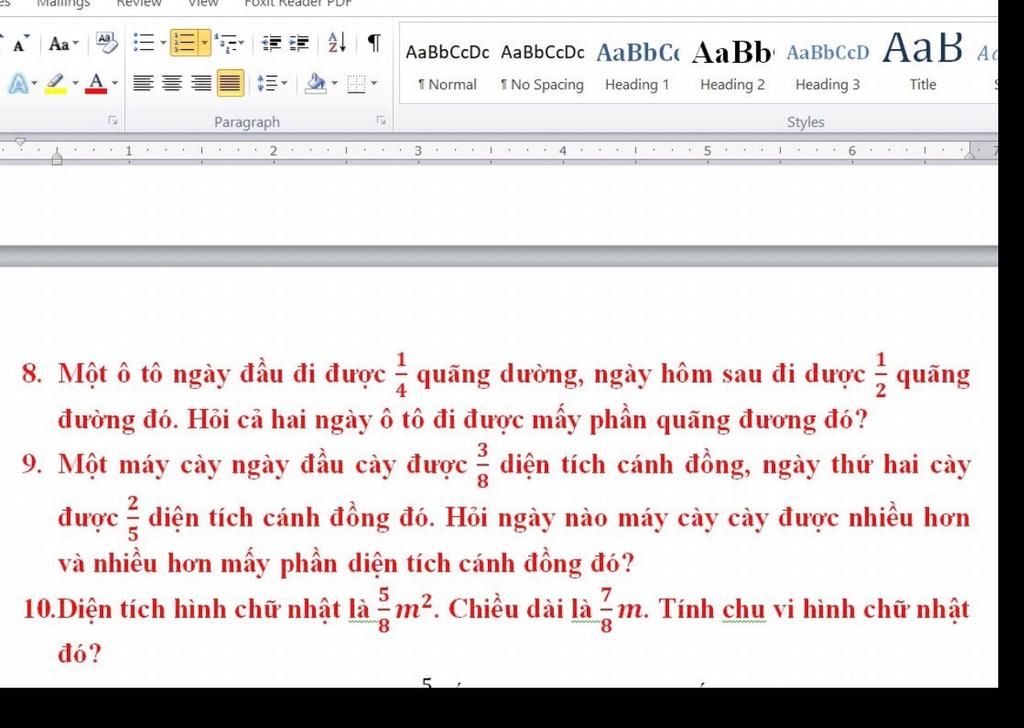Screen dimensions: 1024x728
Task: Insert a bulleted list
Action: point(144,43)
